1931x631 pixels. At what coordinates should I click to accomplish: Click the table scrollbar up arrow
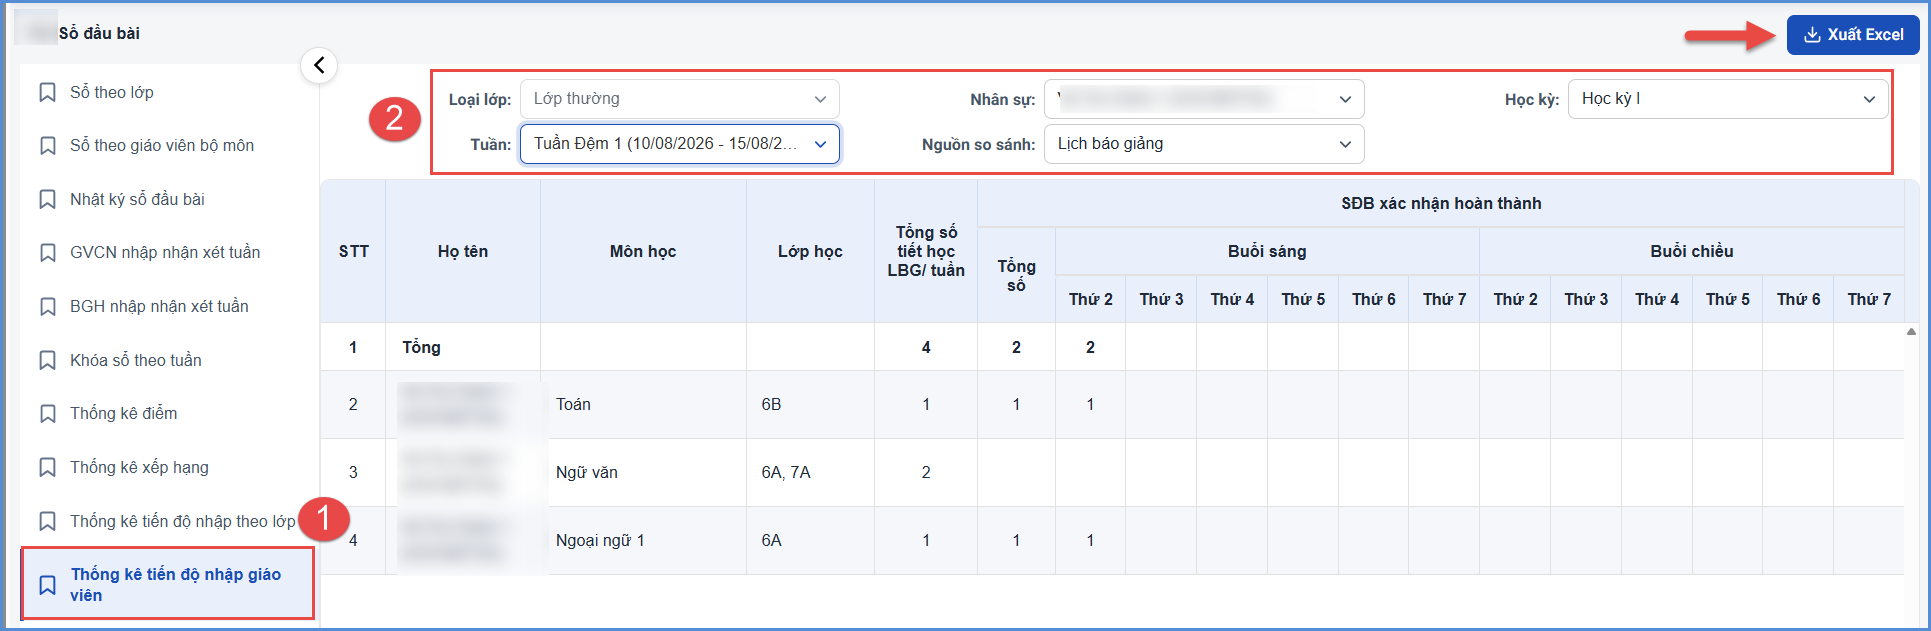(1911, 332)
